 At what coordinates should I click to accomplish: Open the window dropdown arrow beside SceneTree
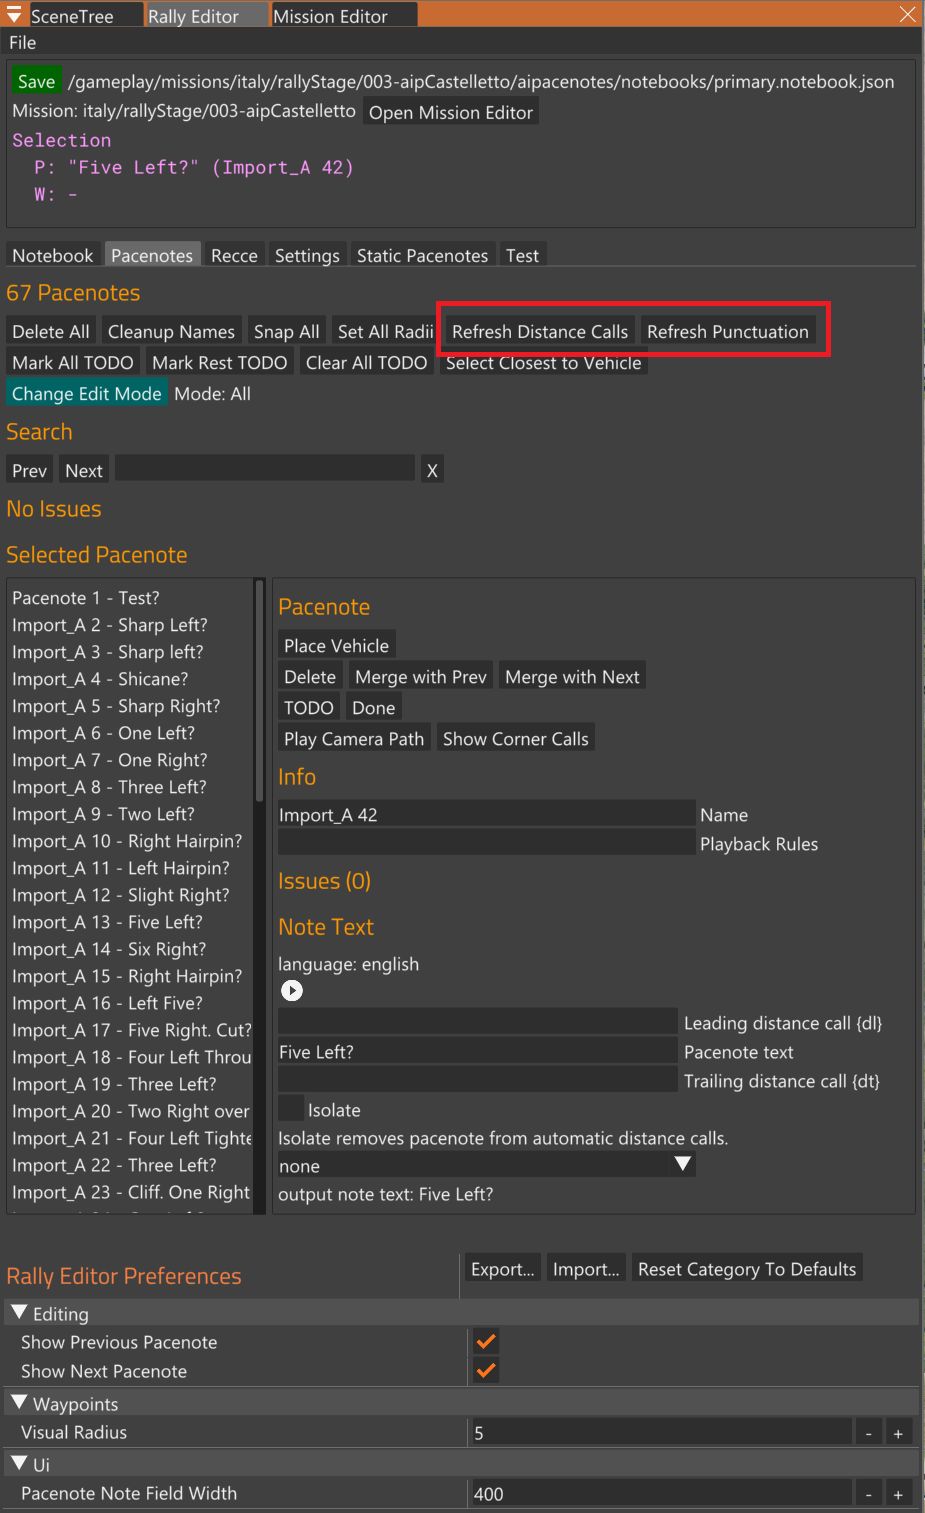point(14,15)
